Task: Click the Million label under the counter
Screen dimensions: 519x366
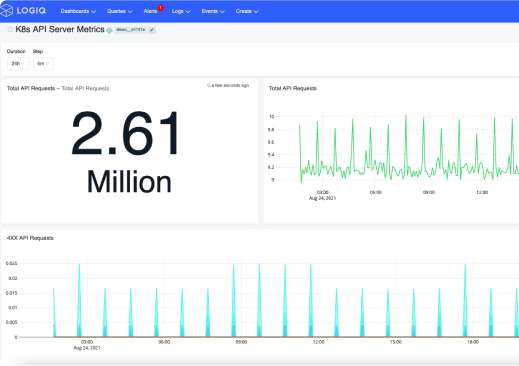Action: (x=129, y=182)
